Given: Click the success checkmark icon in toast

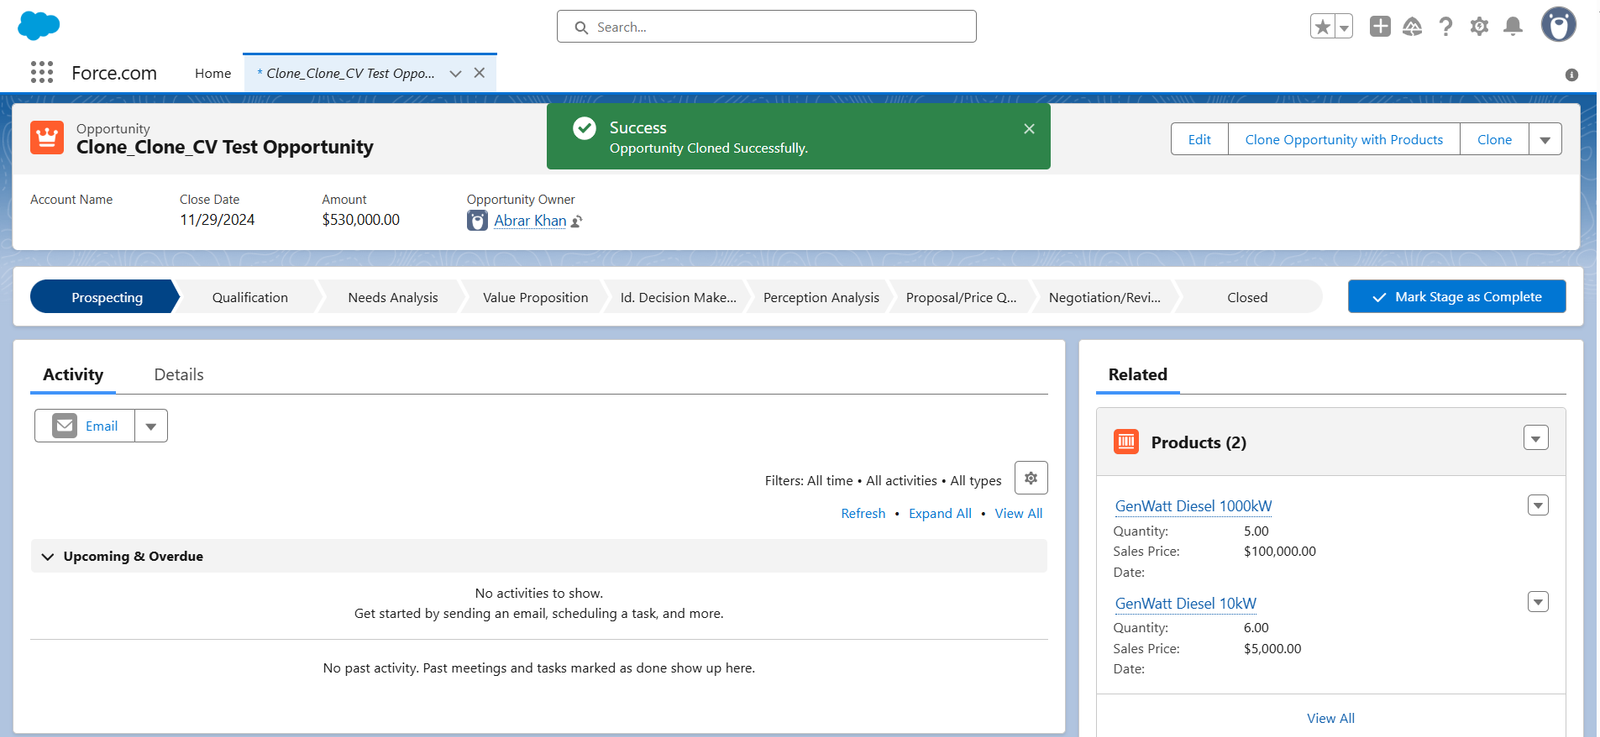Looking at the screenshot, I should [584, 128].
